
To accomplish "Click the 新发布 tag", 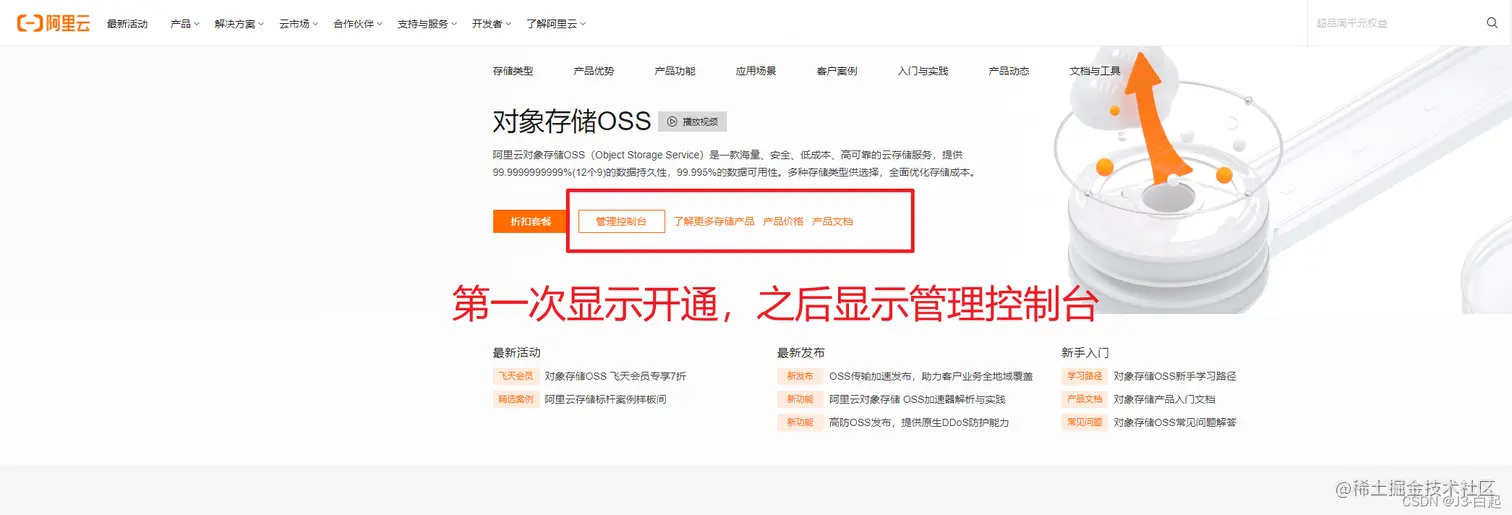I will coord(799,377).
